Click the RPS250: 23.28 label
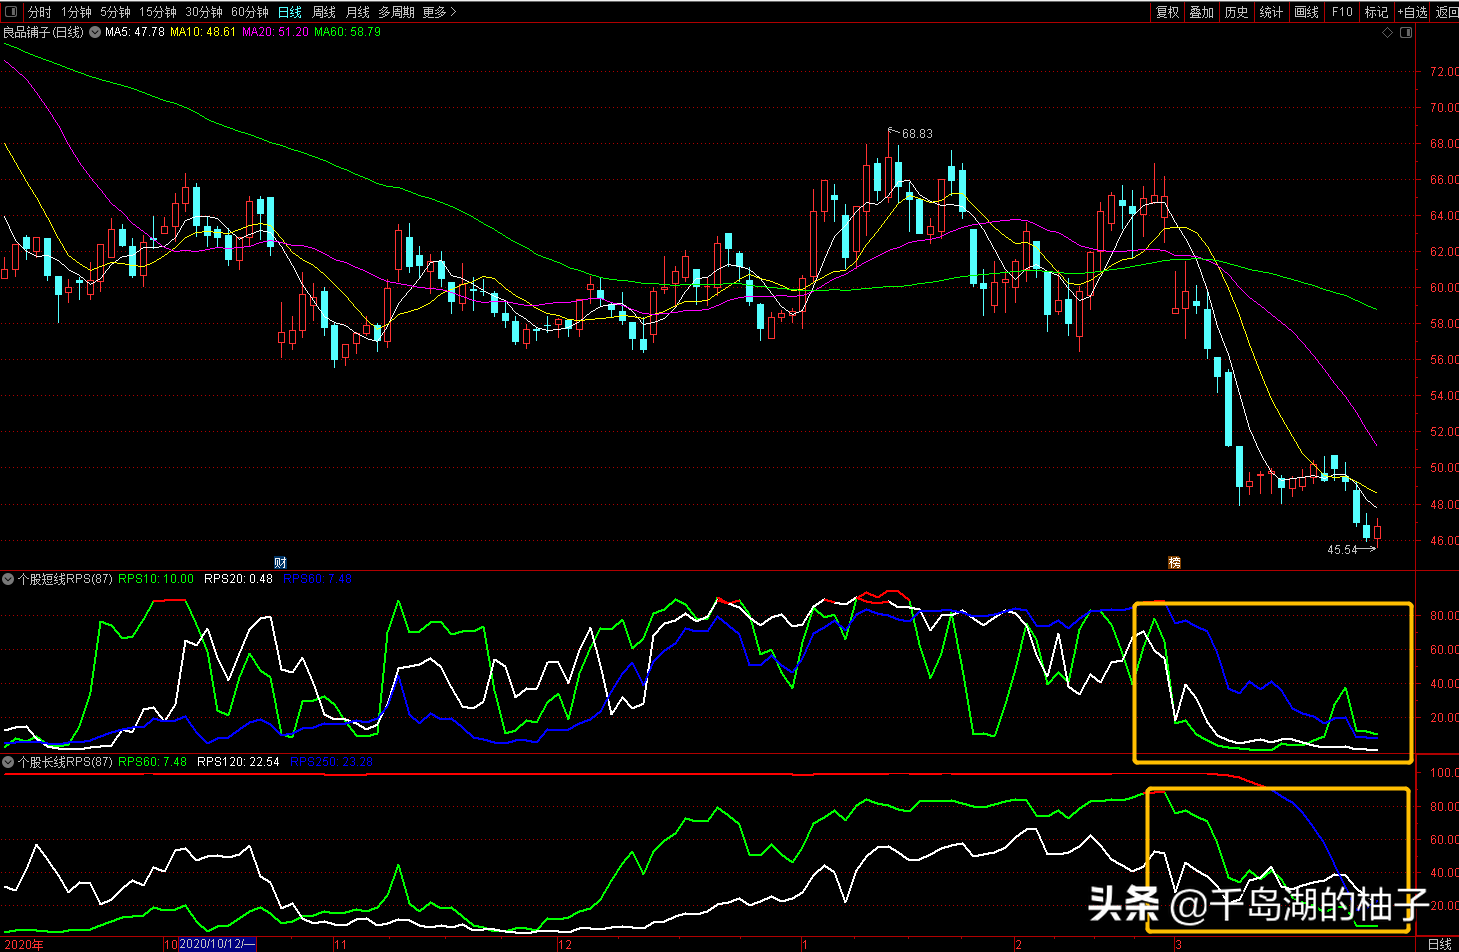Image resolution: width=1459 pixels, height=952 pixels. tap(331, 762)
